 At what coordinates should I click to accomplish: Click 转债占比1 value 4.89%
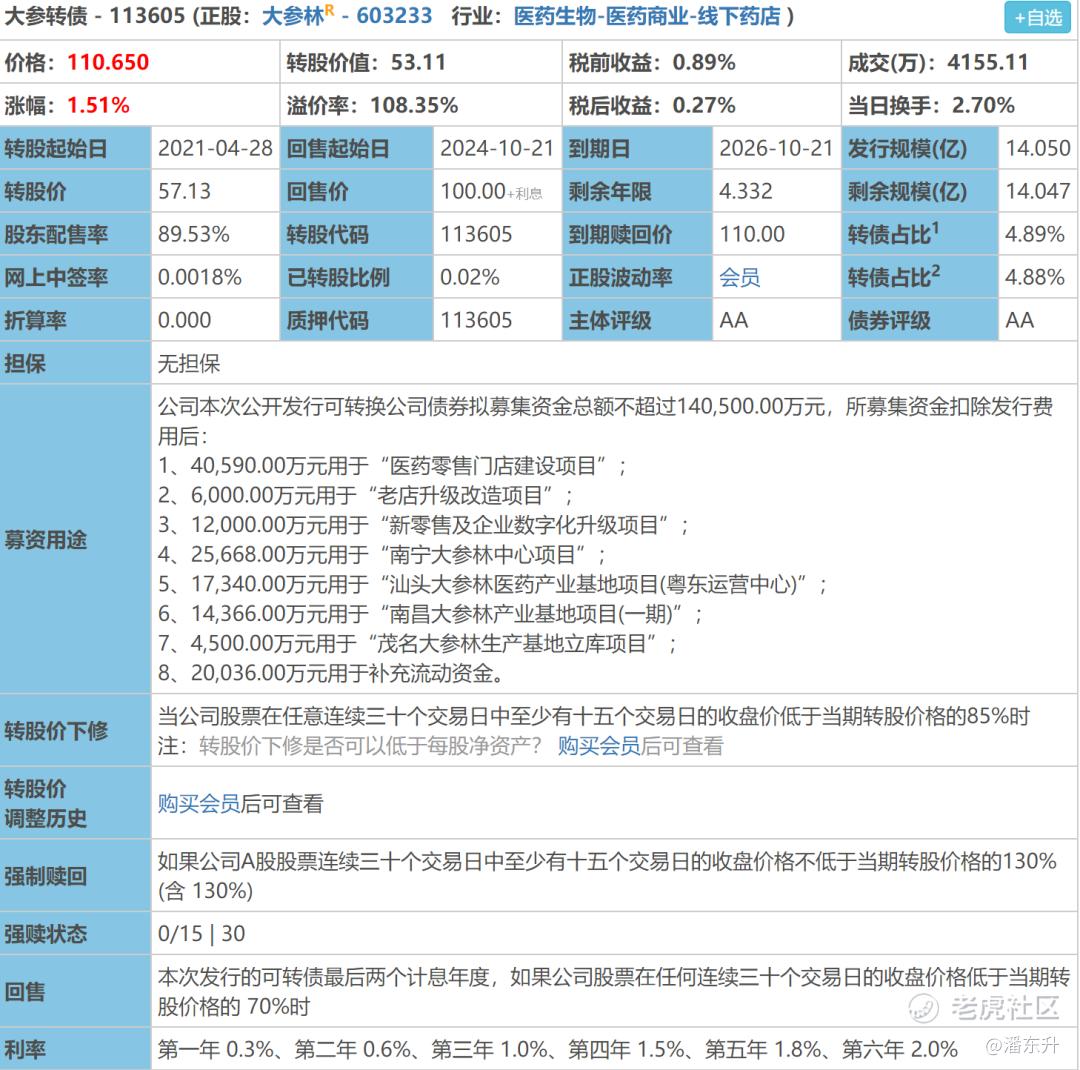(x=1035, y=234)
